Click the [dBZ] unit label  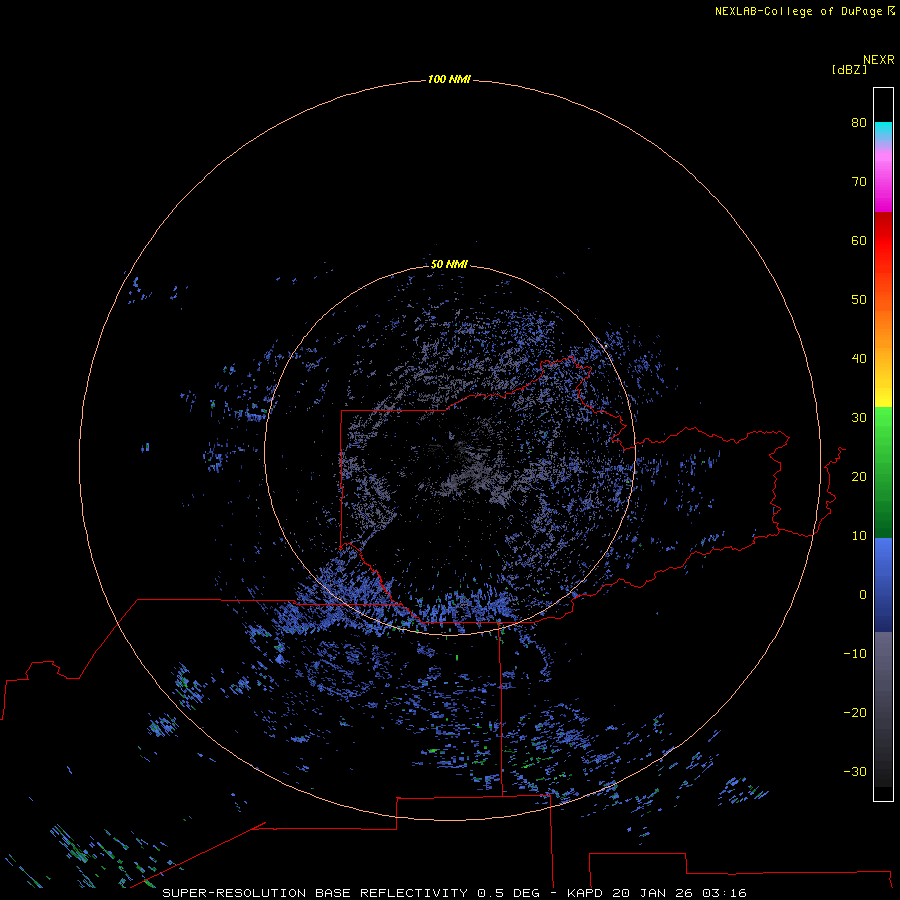(x=849, y=70)
